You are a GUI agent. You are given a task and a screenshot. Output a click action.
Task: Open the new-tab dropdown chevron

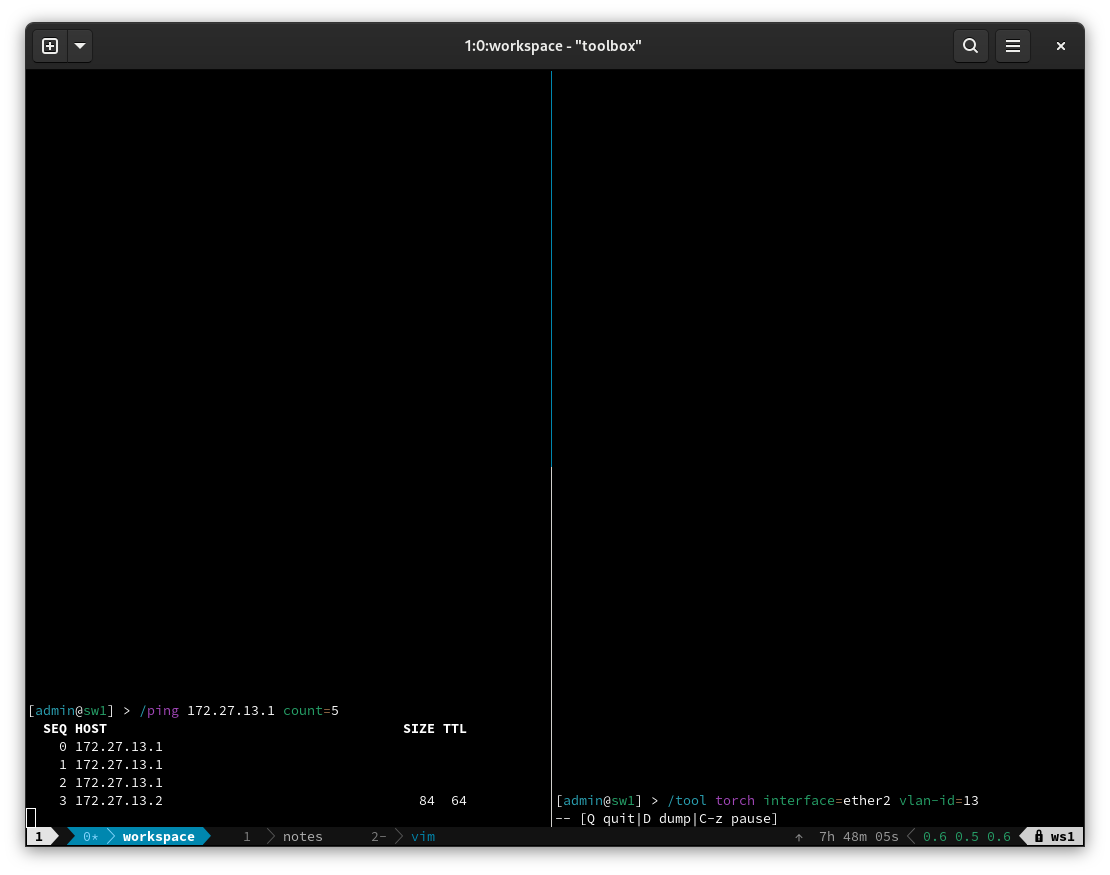pyautogui.click(x=80, y=46)
